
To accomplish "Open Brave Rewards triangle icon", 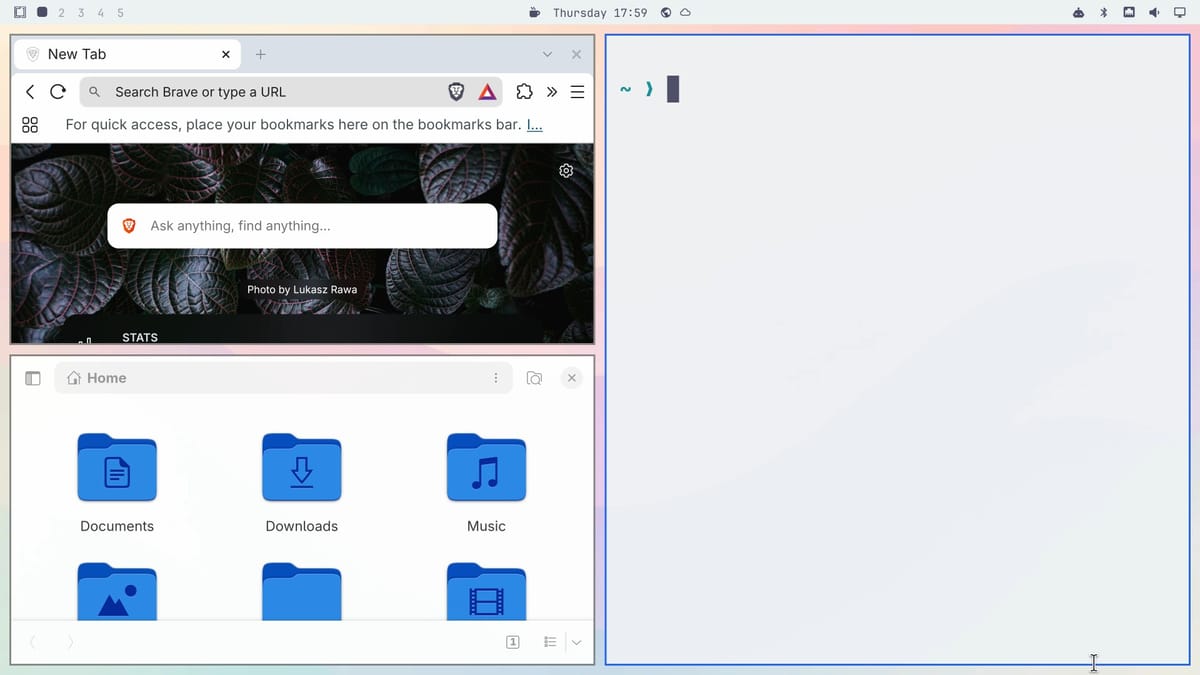I will click(x=487, y=92).
